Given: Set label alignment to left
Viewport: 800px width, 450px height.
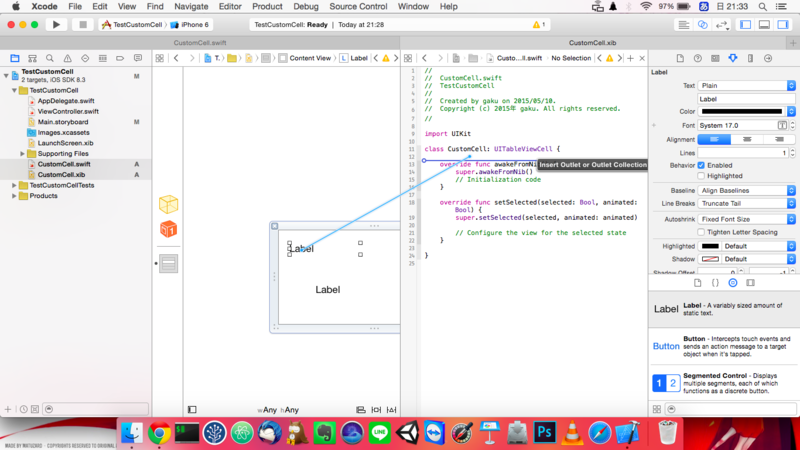Looking at the screenshot, I should tap(714, 139).
